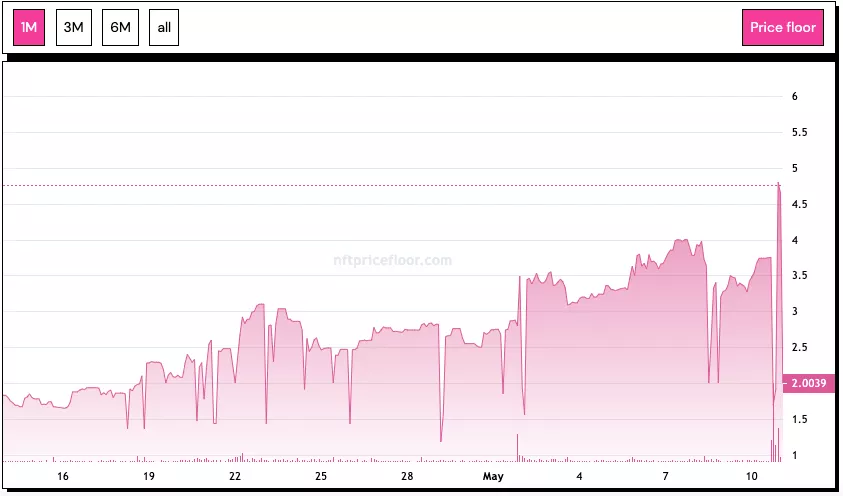The width and height of the screenshot is (843, 496).
Task: Click the tallest volume bar near May
Action: coord(517,448)
